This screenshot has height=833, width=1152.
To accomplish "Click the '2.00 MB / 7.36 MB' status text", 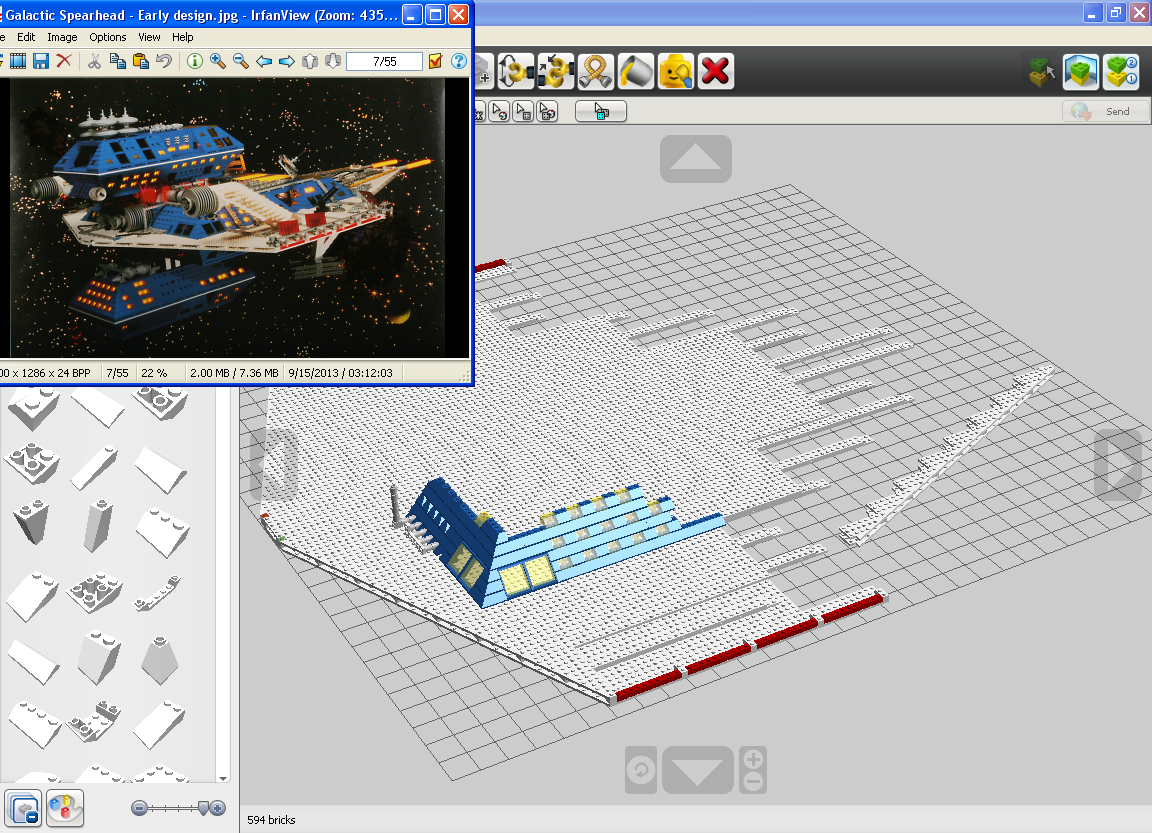I will click(x=234, y=373).
